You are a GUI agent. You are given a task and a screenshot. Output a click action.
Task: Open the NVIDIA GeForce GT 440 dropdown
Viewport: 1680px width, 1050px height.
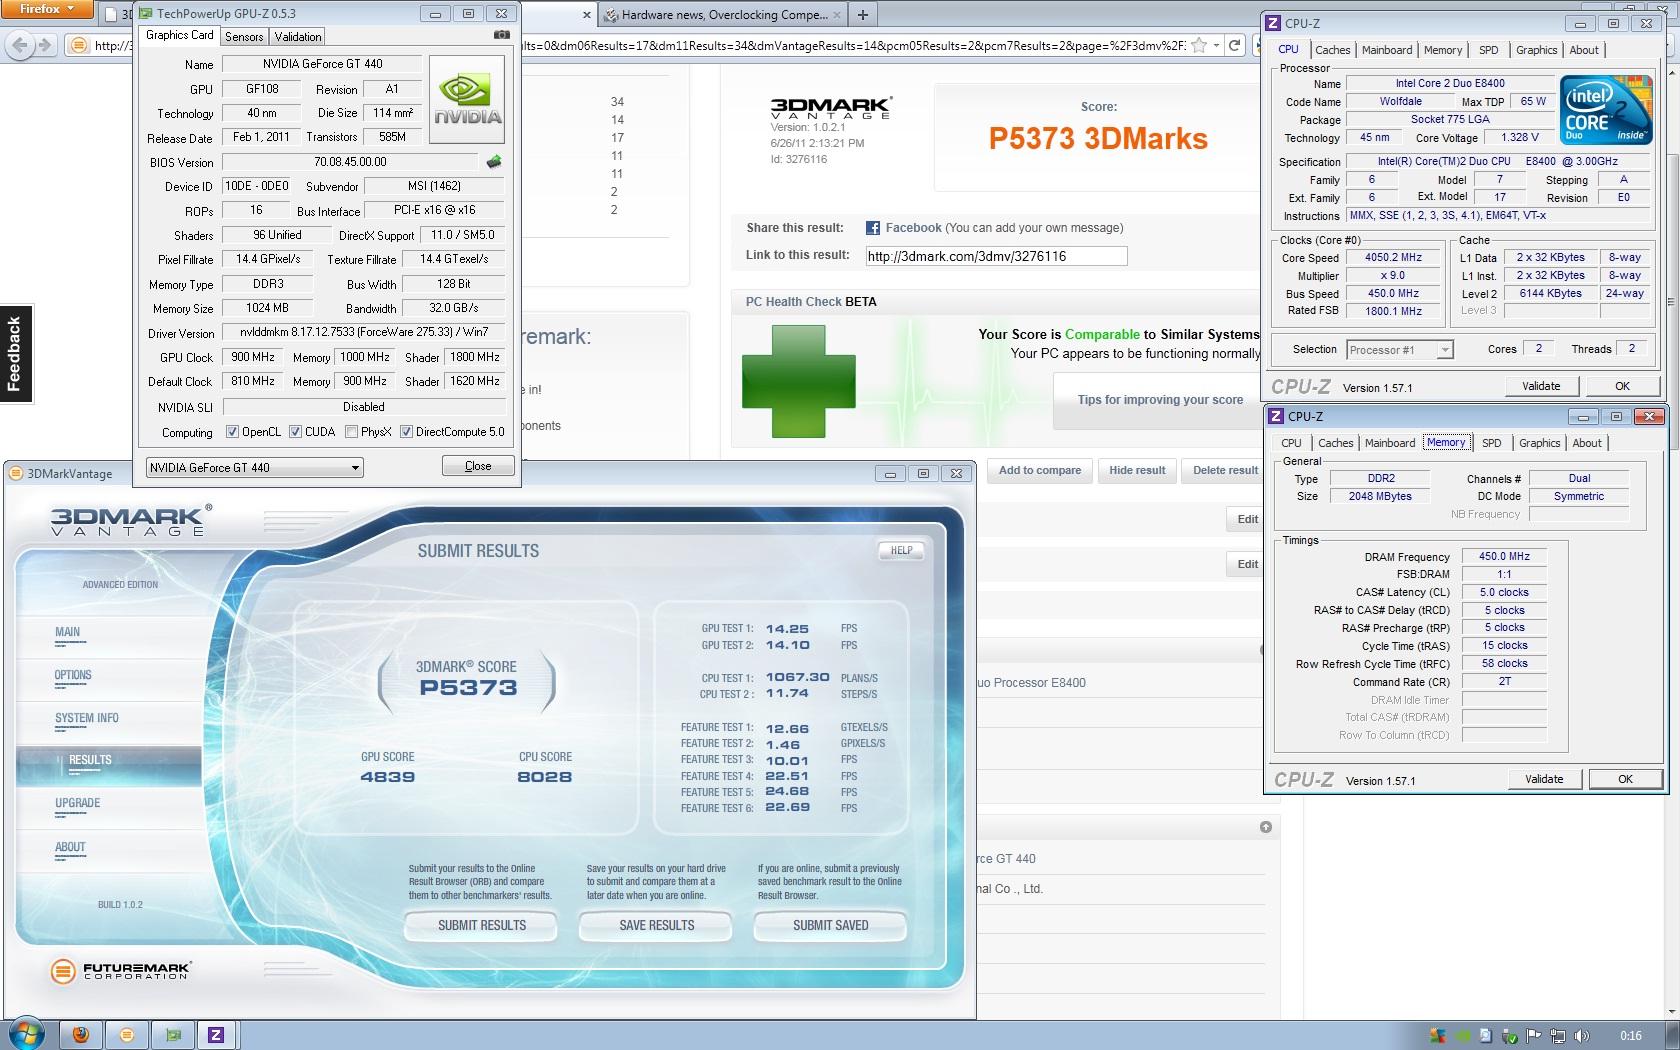click(254, 467)
